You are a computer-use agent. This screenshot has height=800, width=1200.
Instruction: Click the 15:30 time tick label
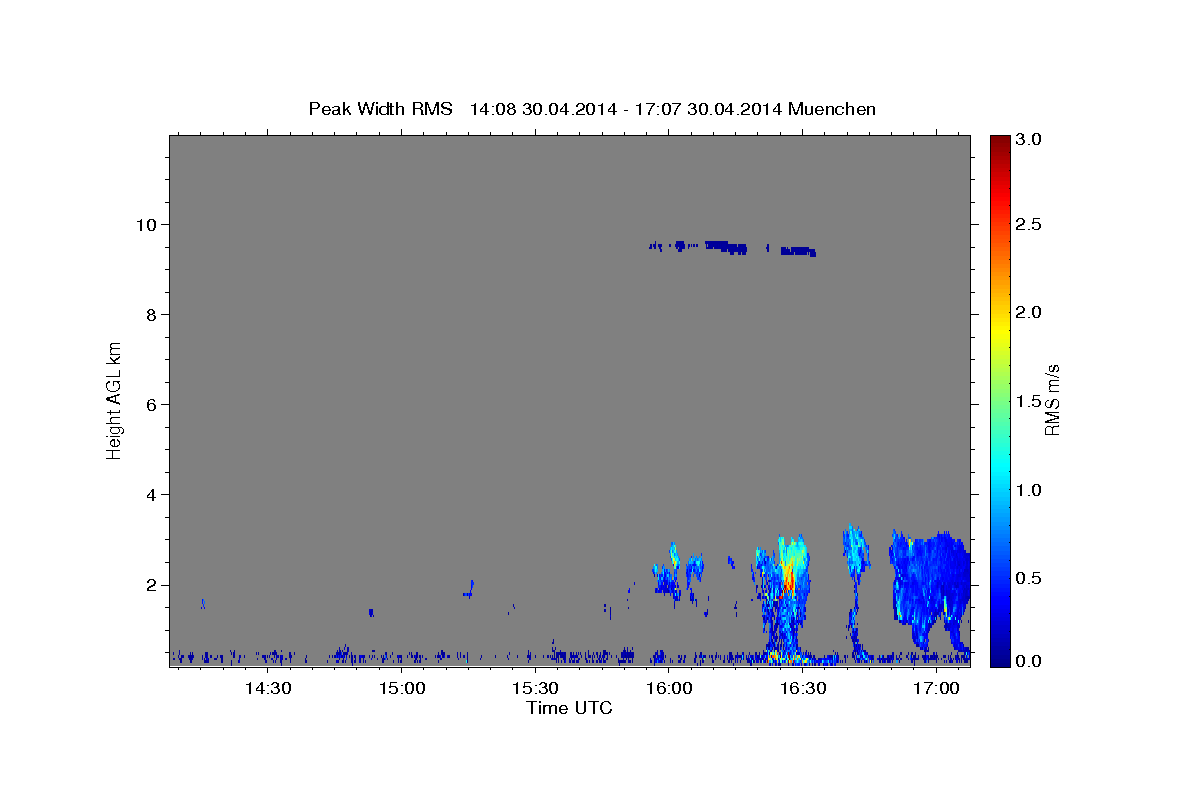[x=535, y=688]
